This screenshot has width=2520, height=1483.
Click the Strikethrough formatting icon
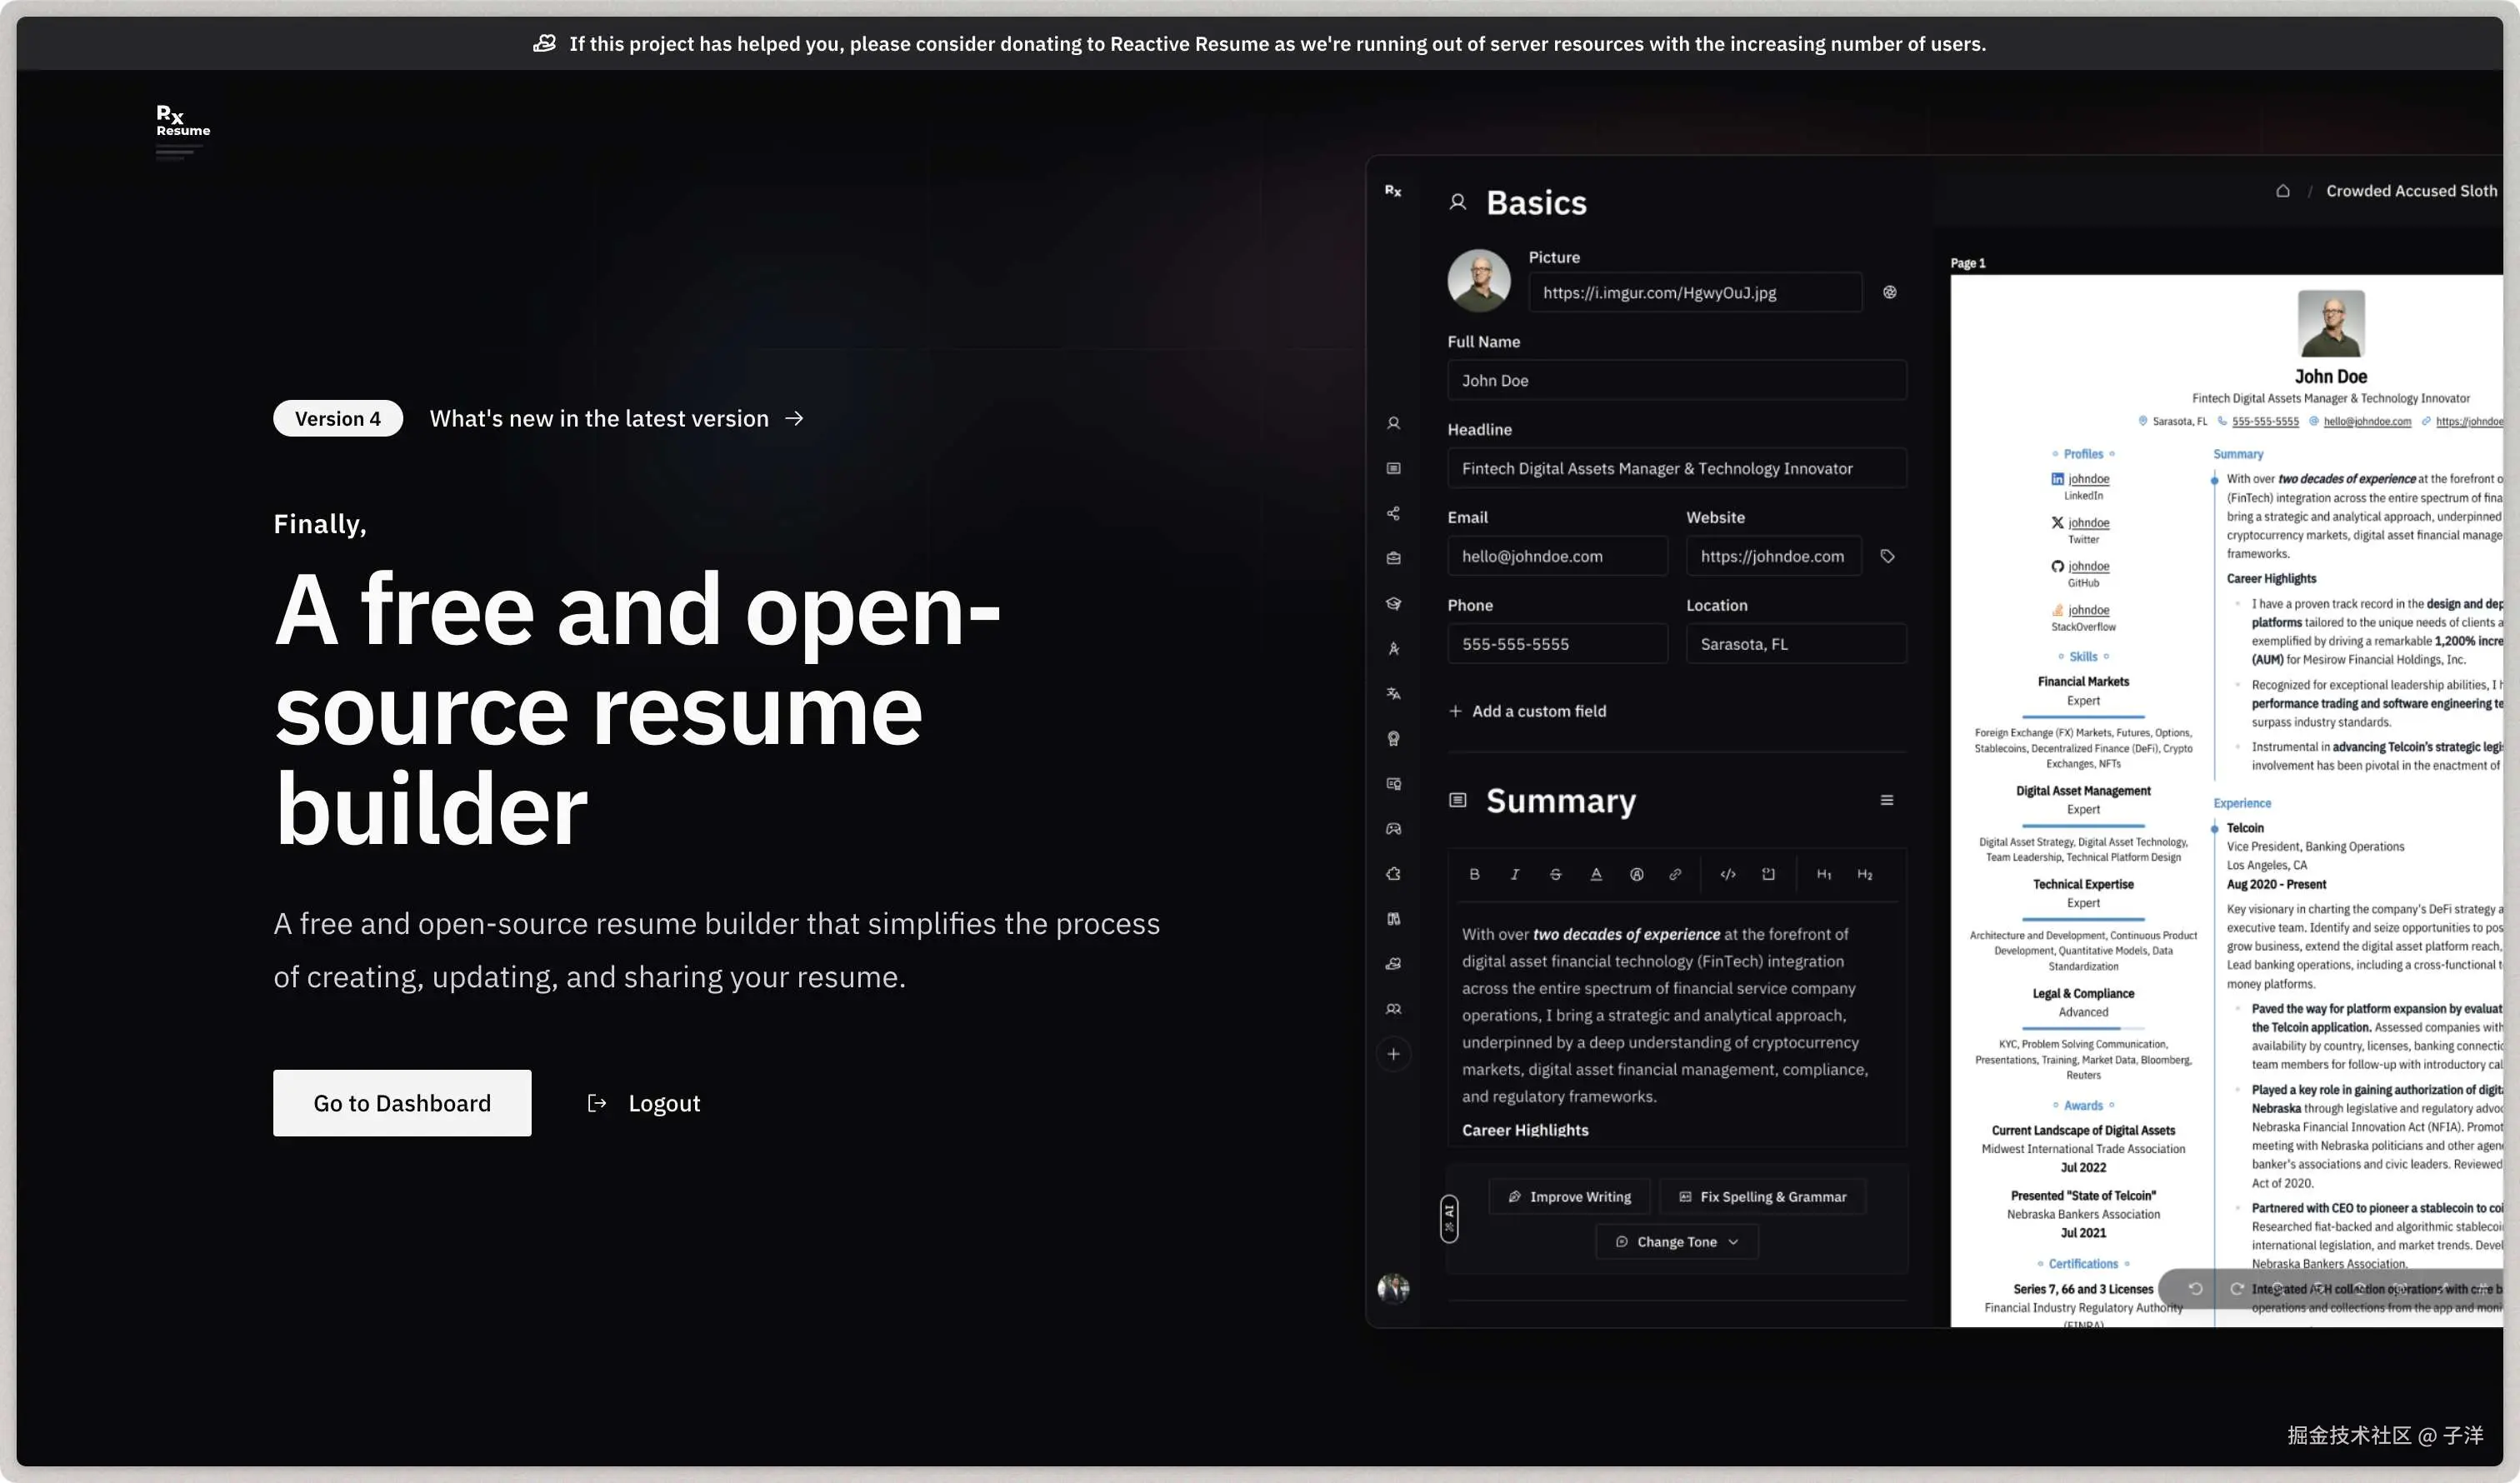[x=1555, y=874]
